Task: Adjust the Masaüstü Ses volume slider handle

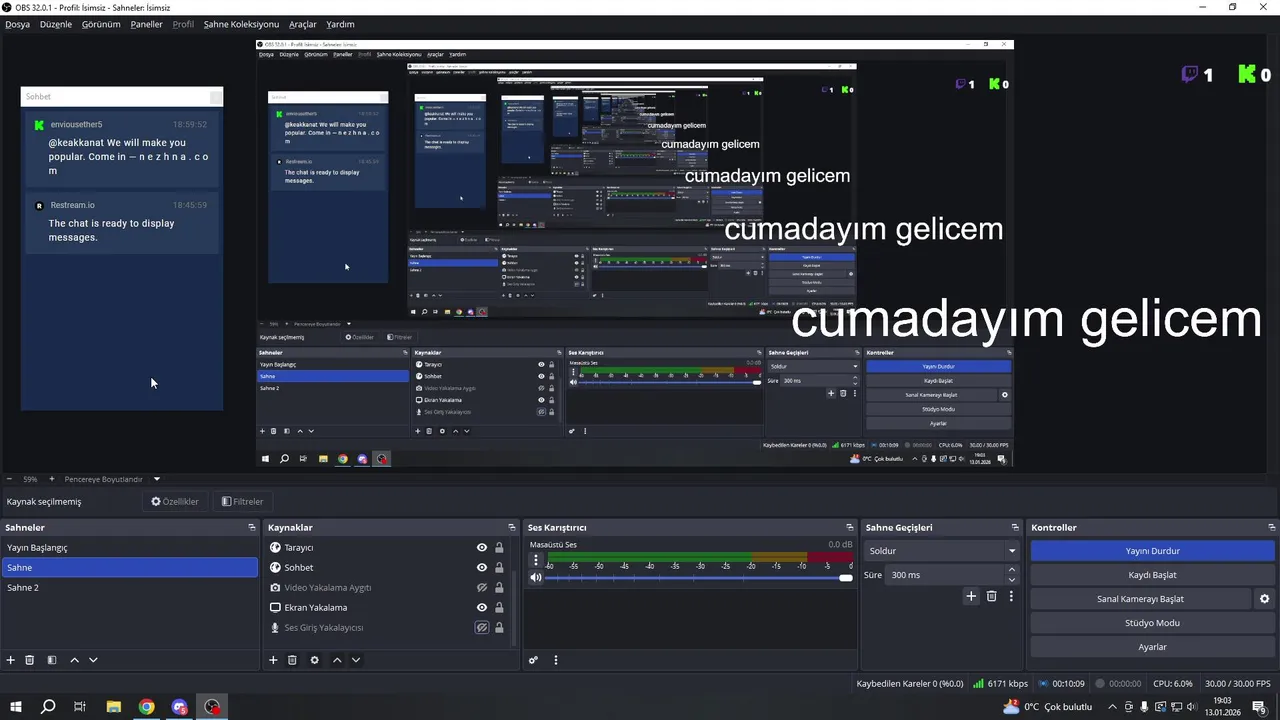Action: pyautogui.click(x=846, y=578)
